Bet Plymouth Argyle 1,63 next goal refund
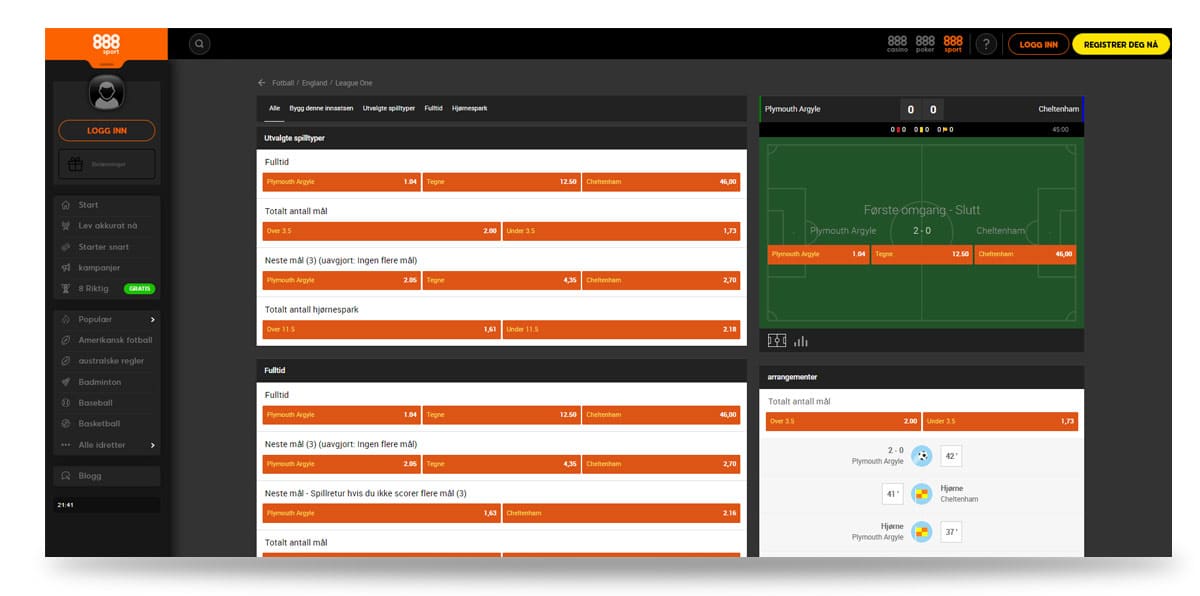The width and height of the screenshot is (1200, 596). (x=382, y=513)
